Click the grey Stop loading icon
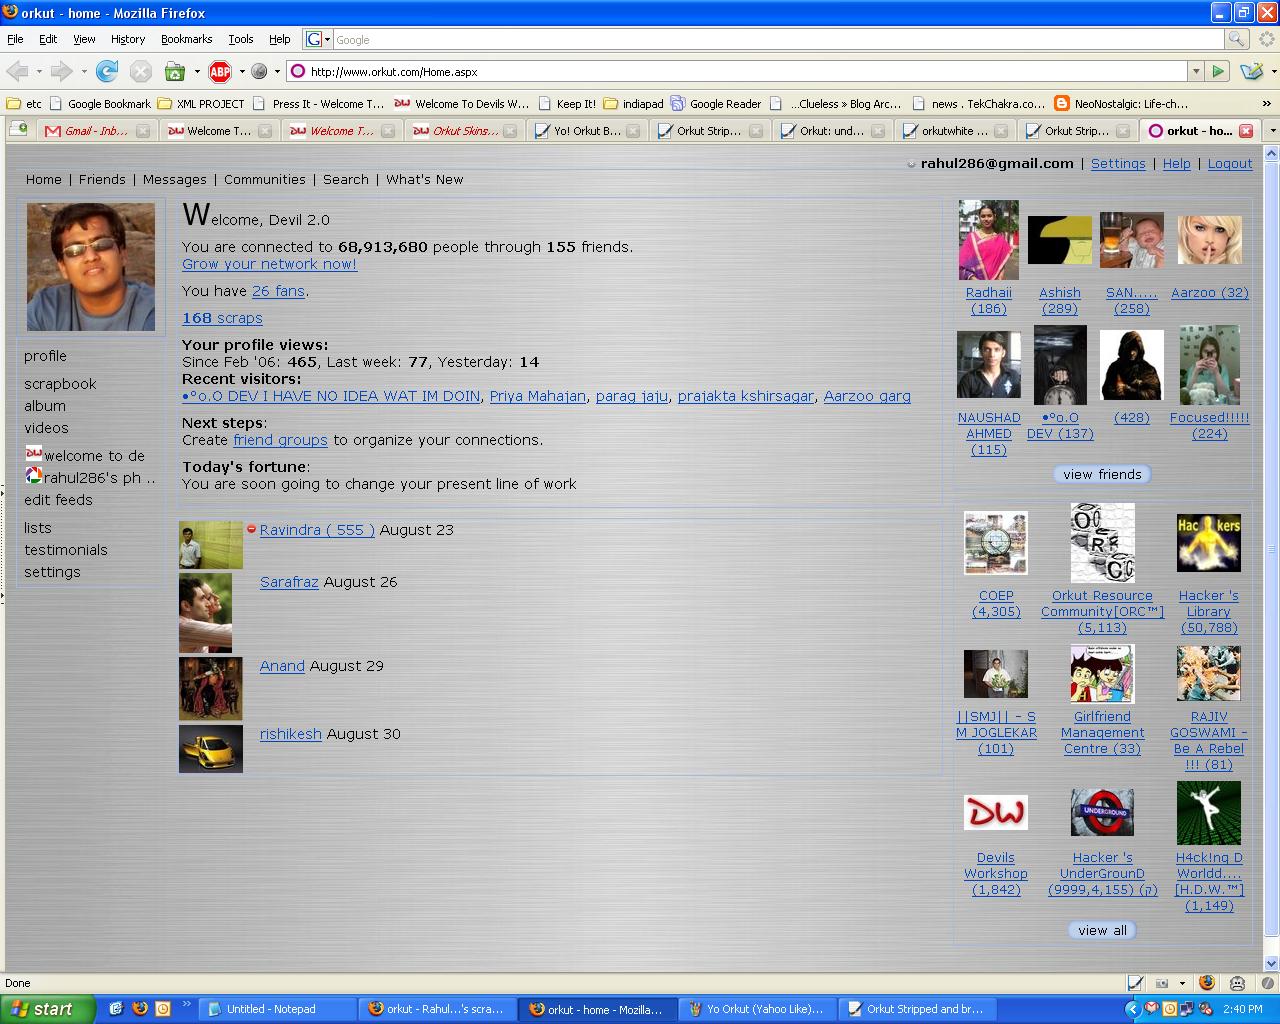This screenshot has height=1024, width=1280. [x=141, y=71]
